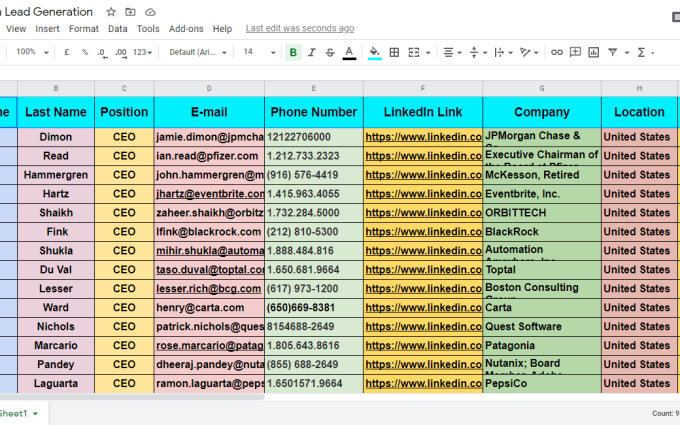Click the insert chart icon

point(593,52)
